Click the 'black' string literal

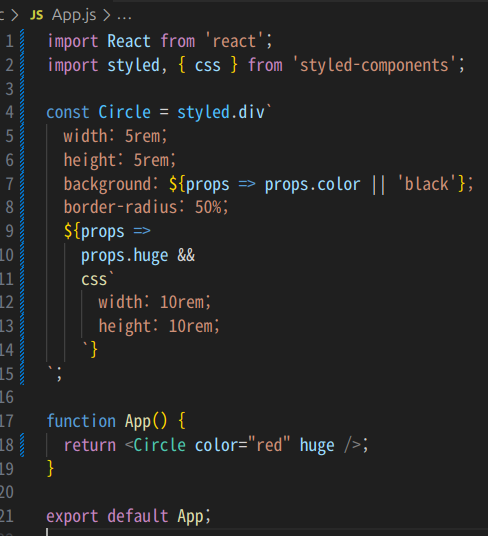click(x=426, y=184)
